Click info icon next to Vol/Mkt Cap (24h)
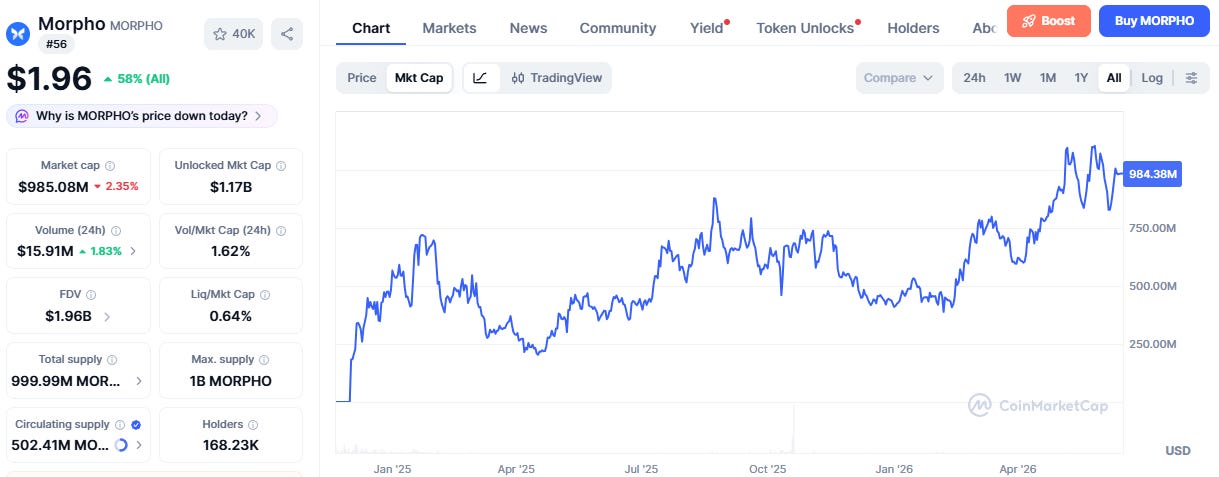Viewport: 1219px width, 477px height. (x=282, y=230)
